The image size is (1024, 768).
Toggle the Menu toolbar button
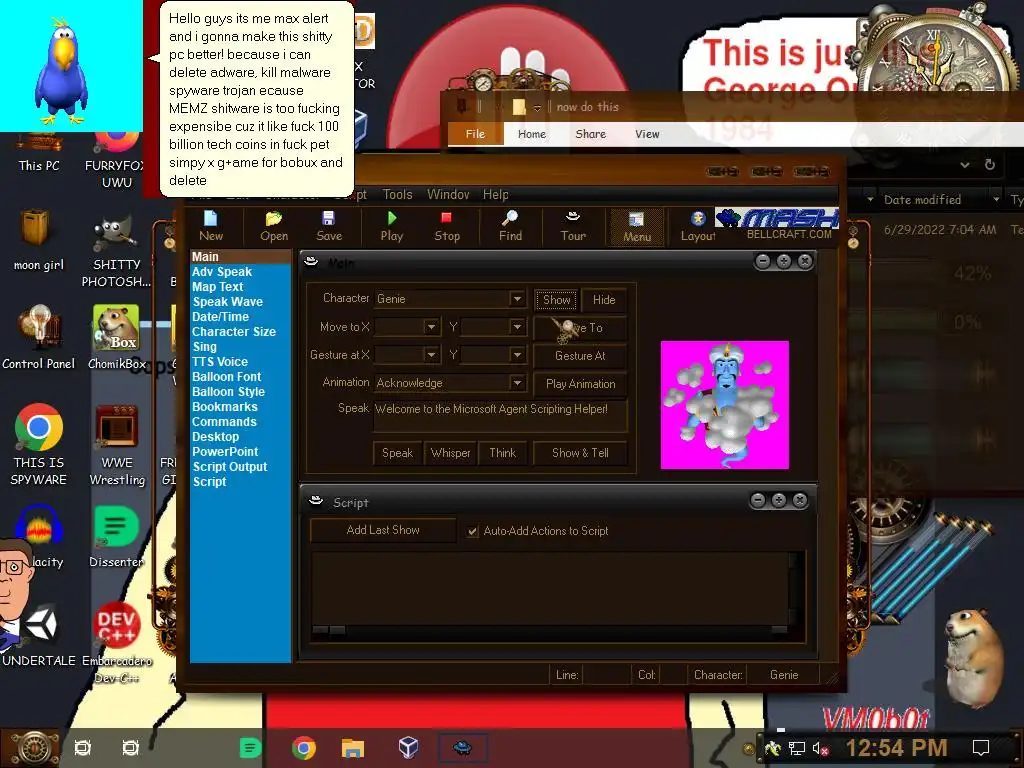637,227
